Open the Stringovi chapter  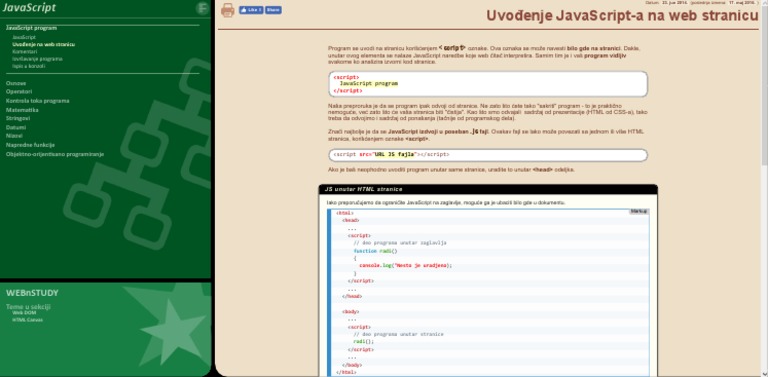tap(18, 118)
